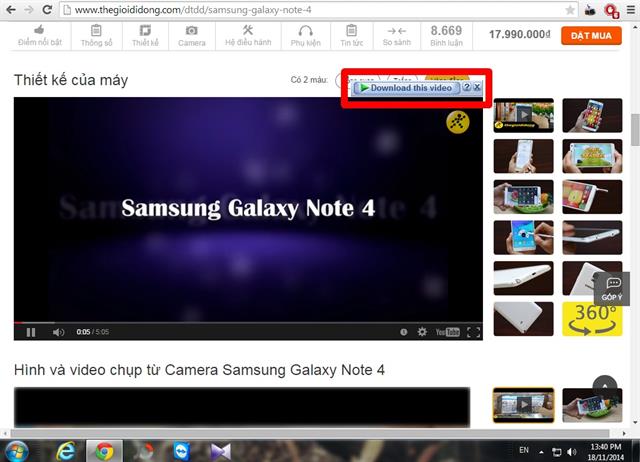Enter fullscreen video mode
This screenshot has height=462, width=640.
pos(473,332)
